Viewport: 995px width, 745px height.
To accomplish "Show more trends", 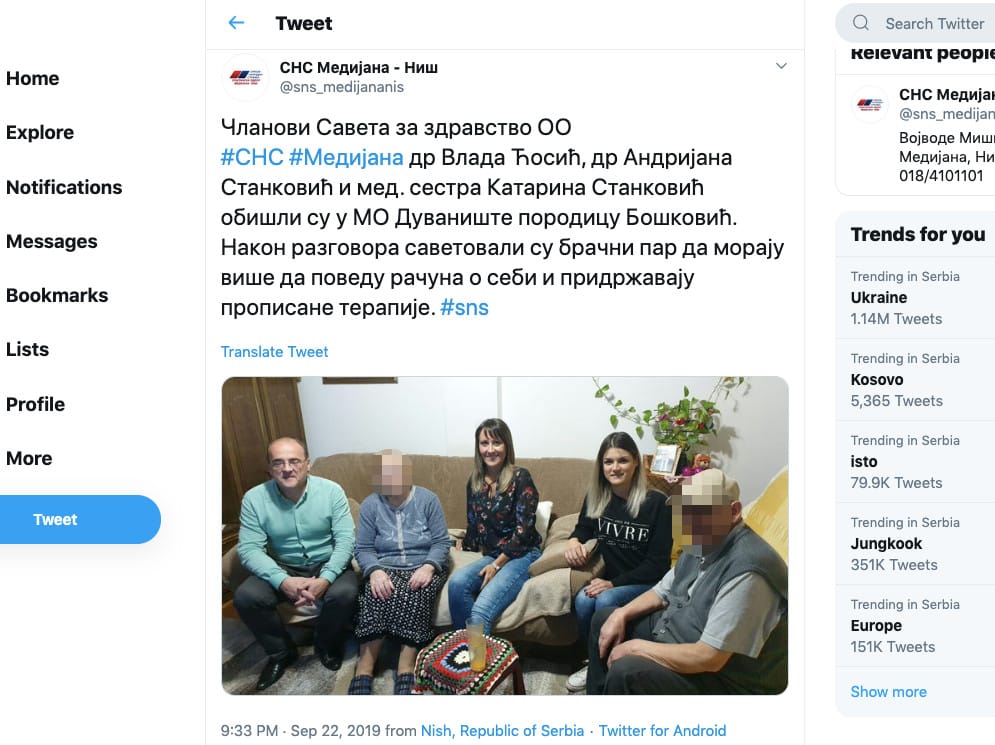I will point(888,692).
